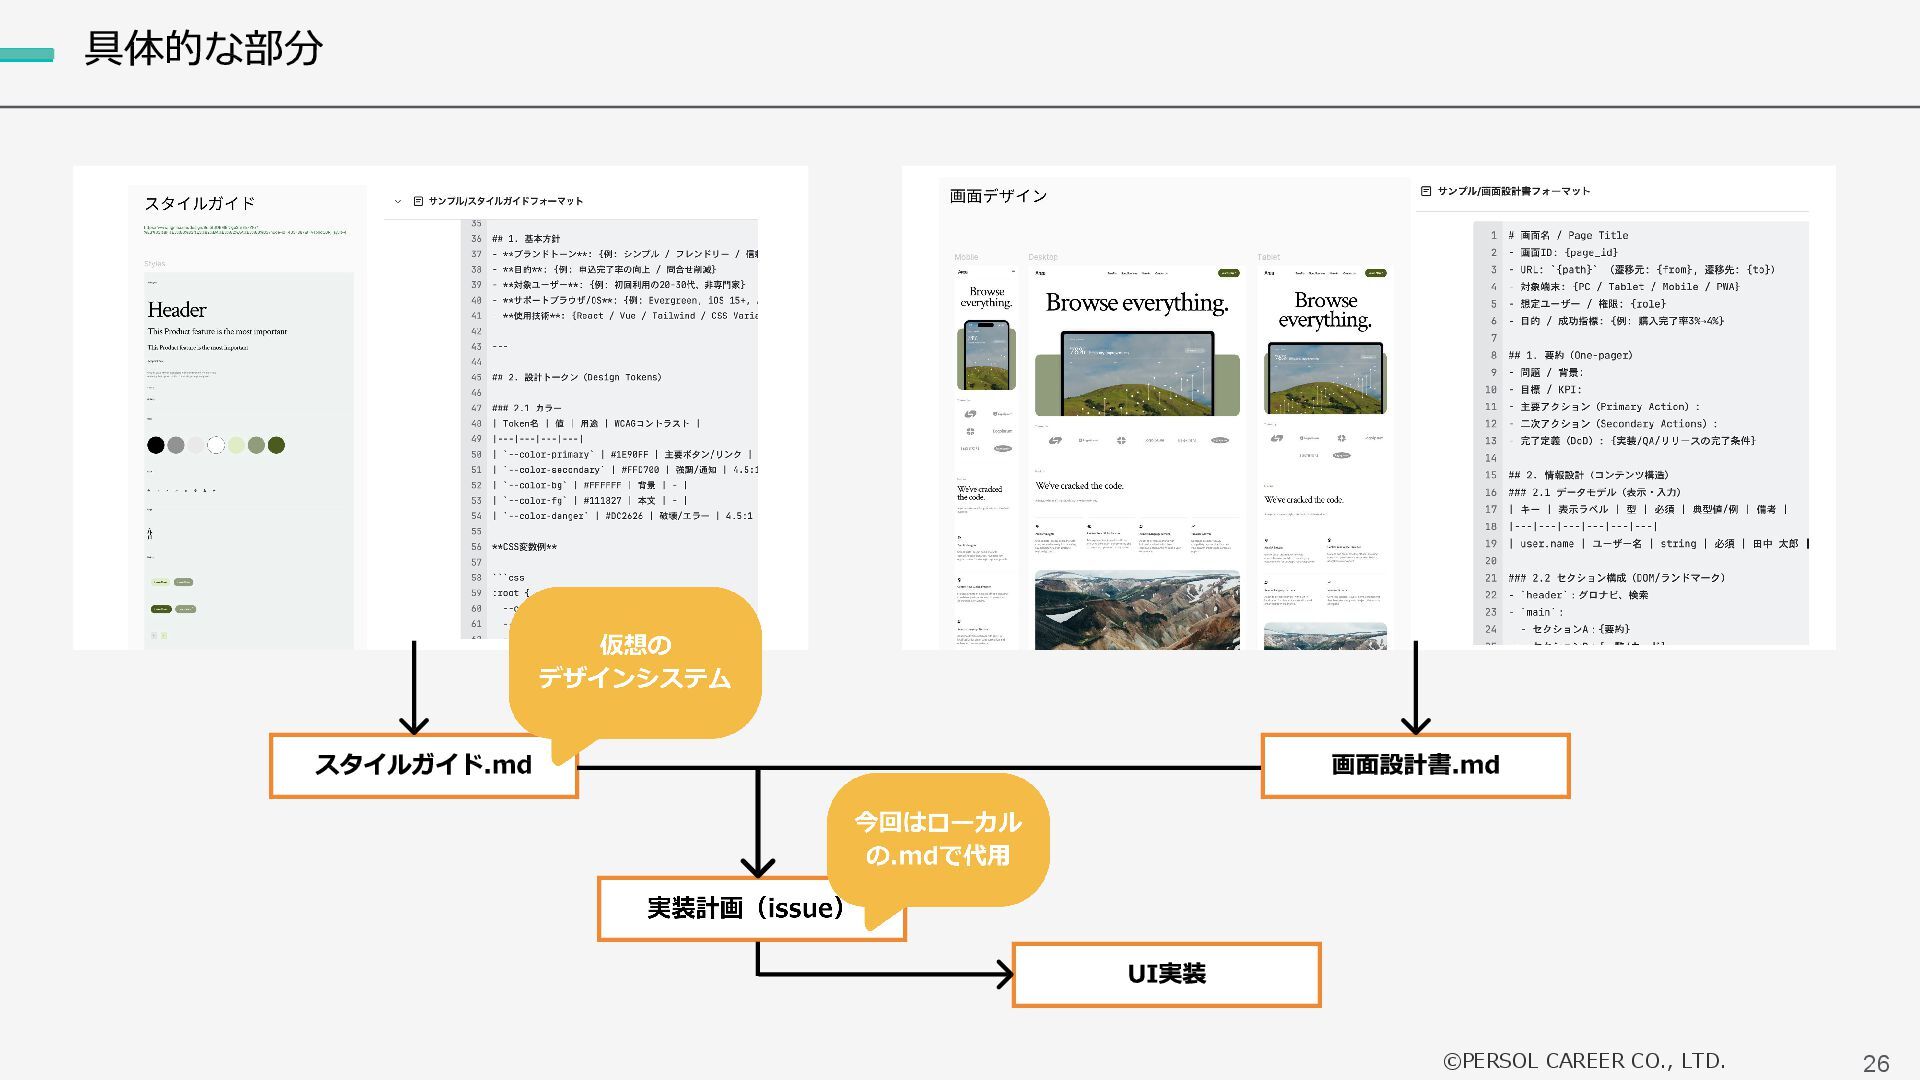Click the 具体的な部分 slide title
This screenshot has width=1920, height=1080.
click(x=204, y=48)
